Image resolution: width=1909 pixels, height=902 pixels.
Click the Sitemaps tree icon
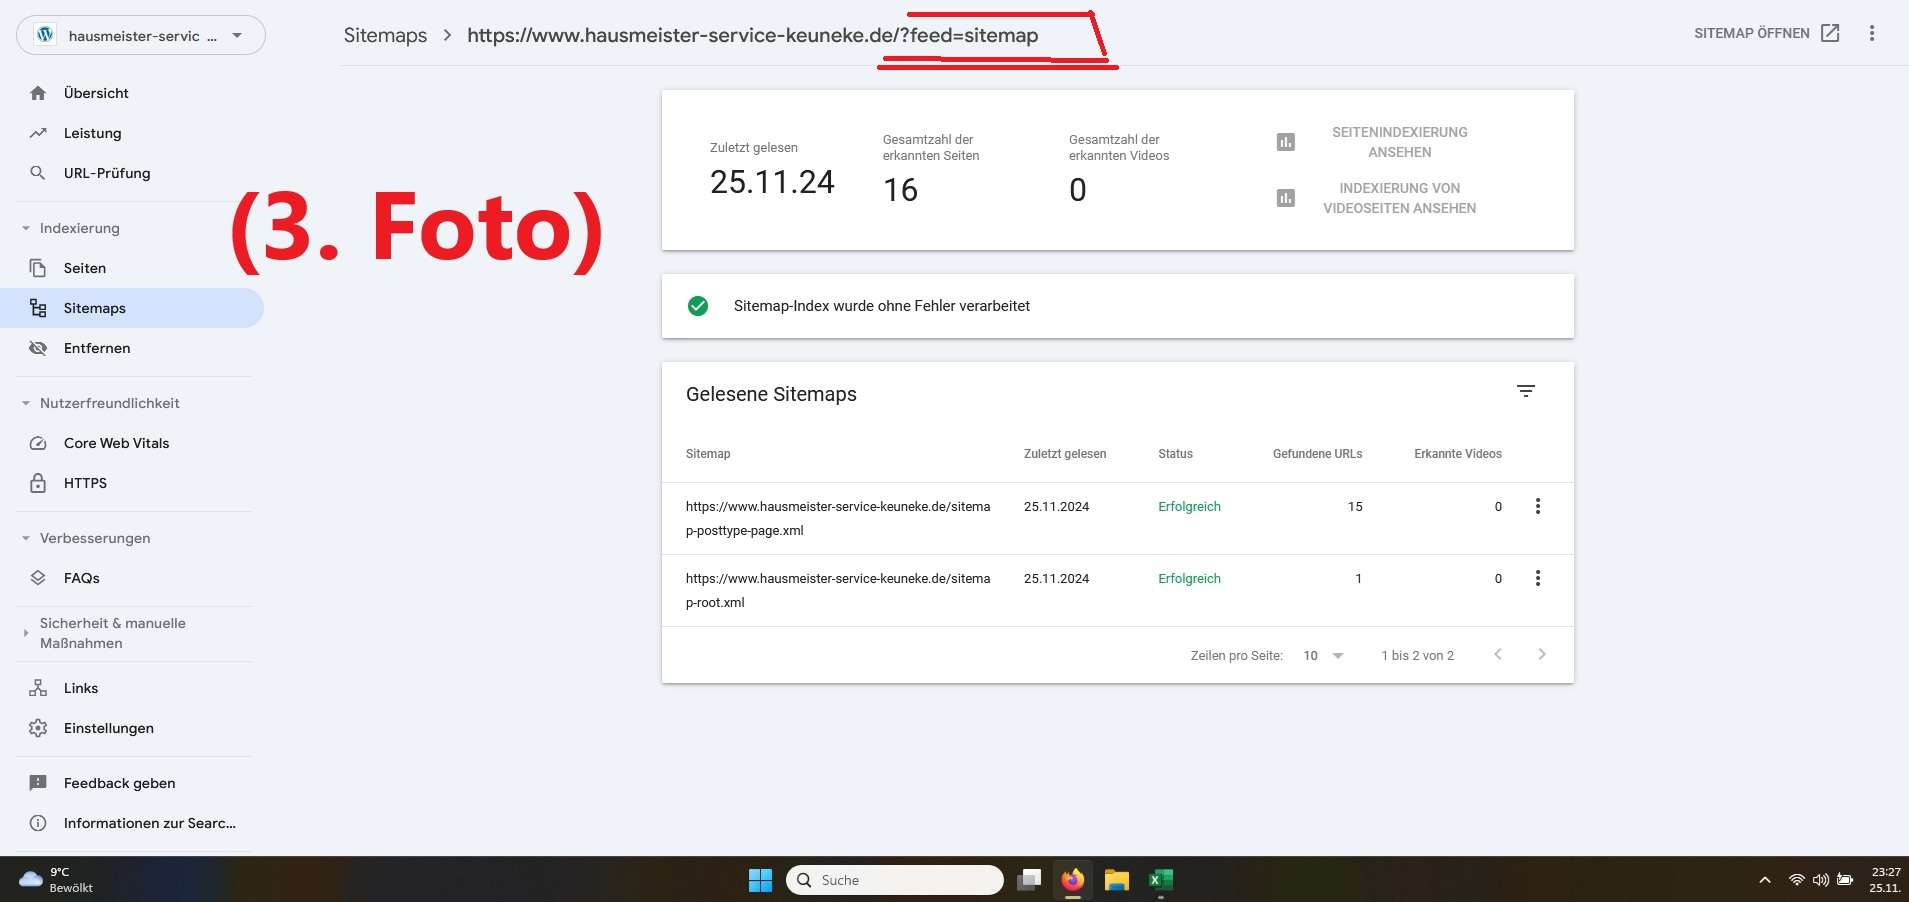tap(38, 308)
